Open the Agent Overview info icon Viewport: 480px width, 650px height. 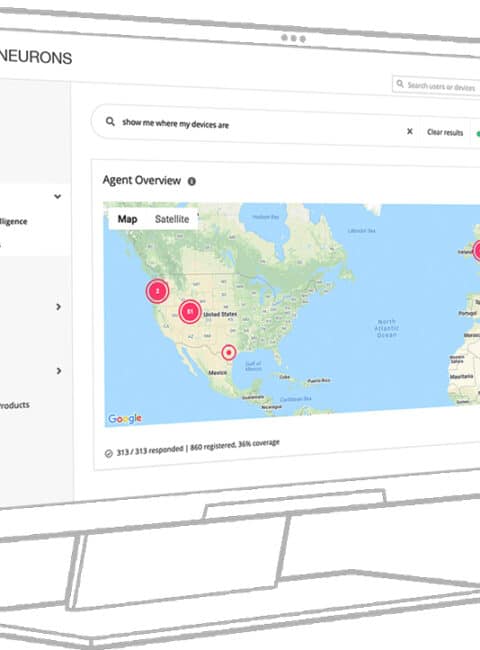click(192, 181)
